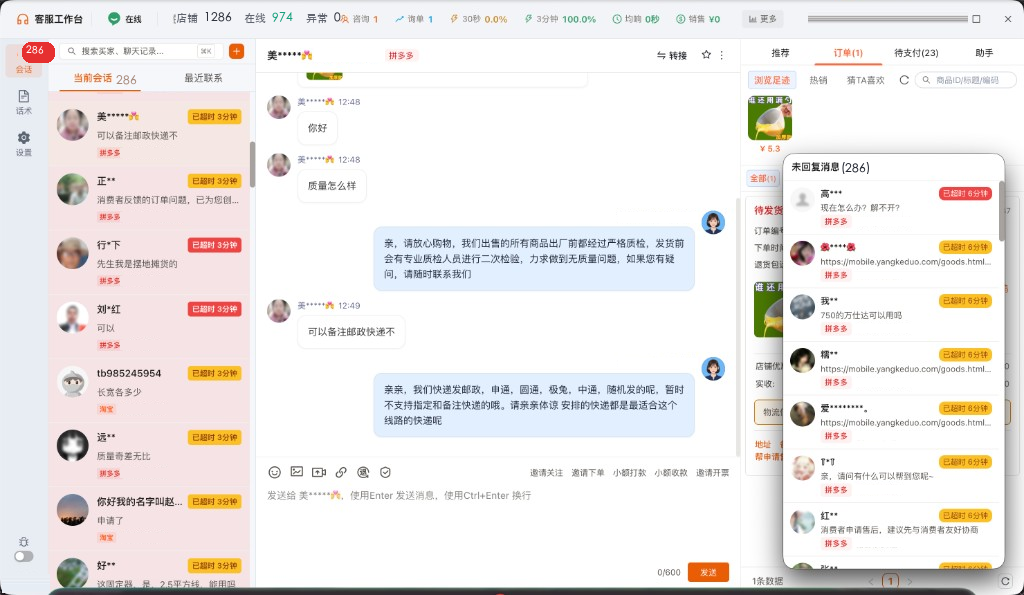Screen dimensions: 1024x595
Task: Select the 全部(1) order filter
Action: [763, 178]
